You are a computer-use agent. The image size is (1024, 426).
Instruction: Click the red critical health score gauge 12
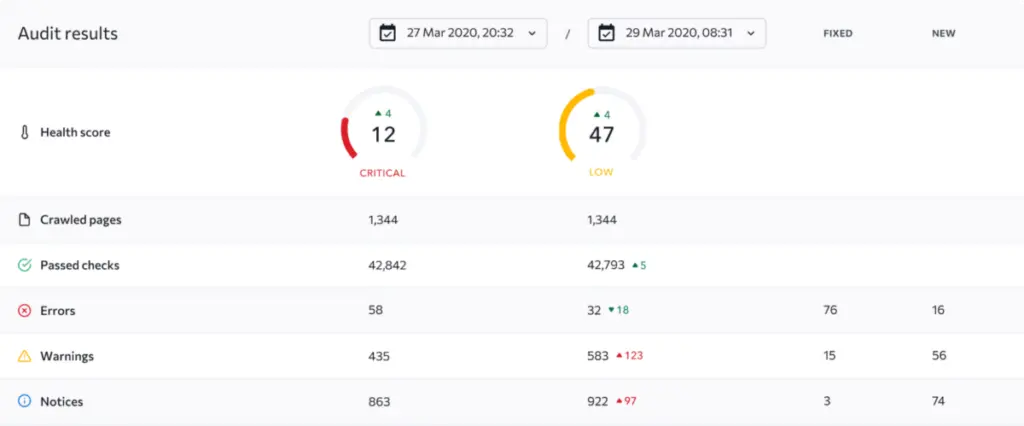click(383, 131)
